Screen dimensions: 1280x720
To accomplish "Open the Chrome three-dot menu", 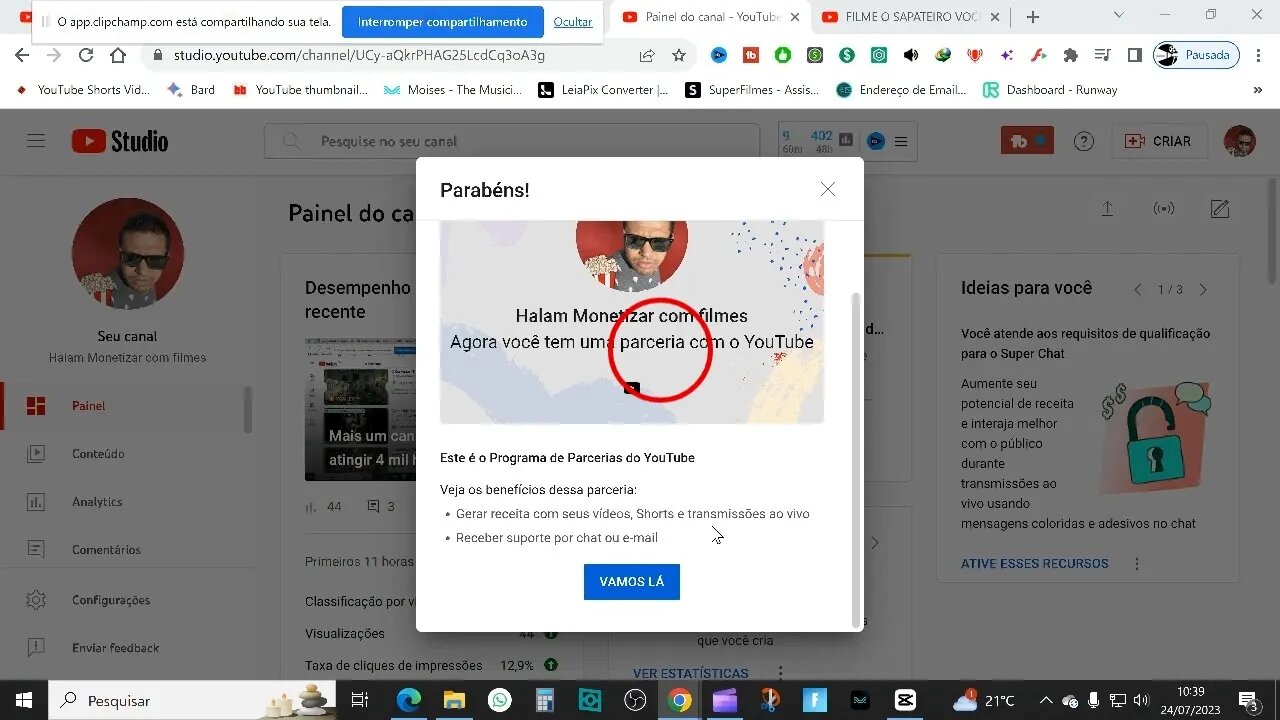I will 1258,55.
